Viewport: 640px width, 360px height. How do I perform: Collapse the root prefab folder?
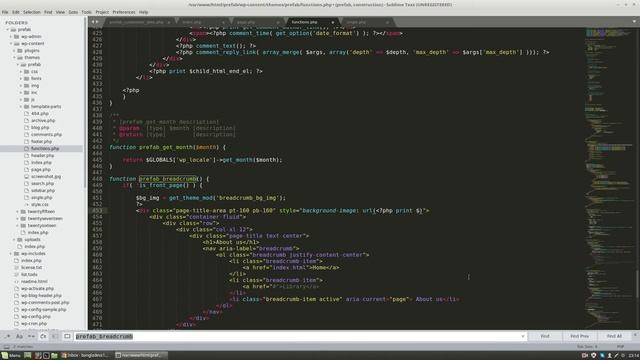tap(7, 30)
